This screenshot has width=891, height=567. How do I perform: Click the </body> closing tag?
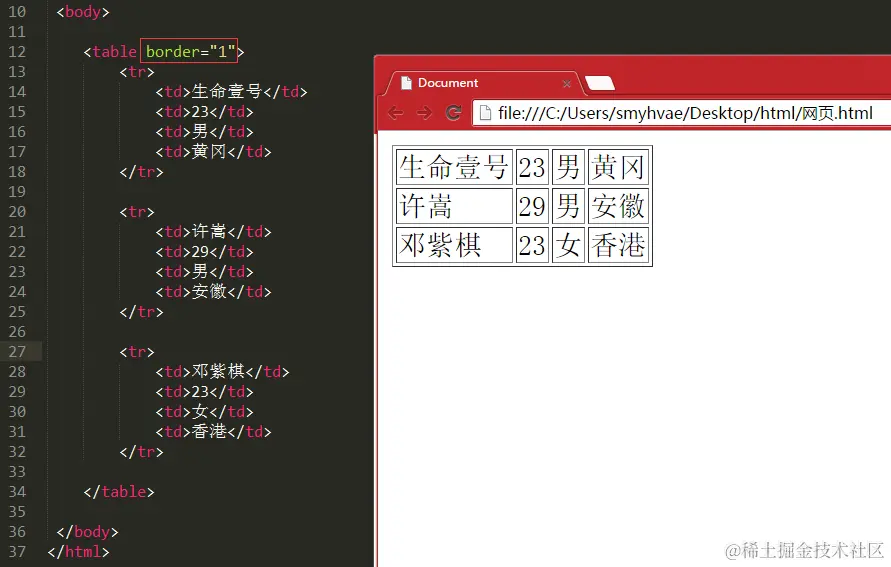click(88, 532)
